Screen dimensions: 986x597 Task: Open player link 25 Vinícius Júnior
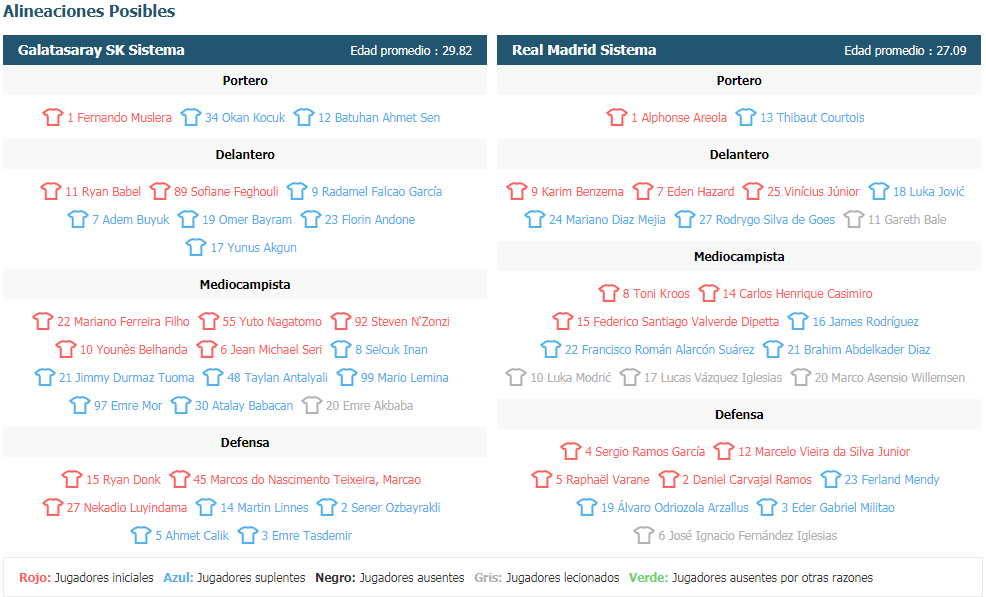[x=813, y=191]
